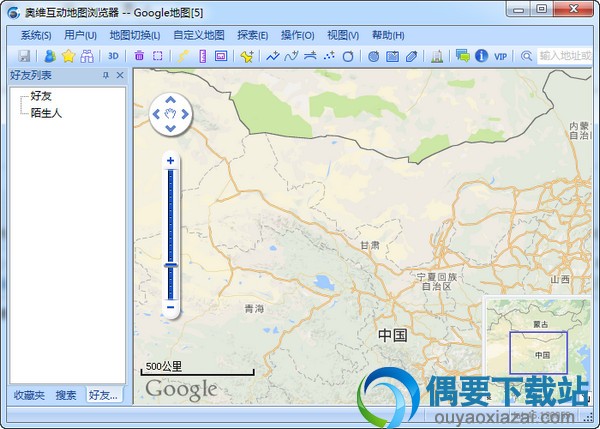Switch to the 收藏夹 tab
Image resolution: width=600 pixels, height=429 pixels.
(x=29, y=395)
